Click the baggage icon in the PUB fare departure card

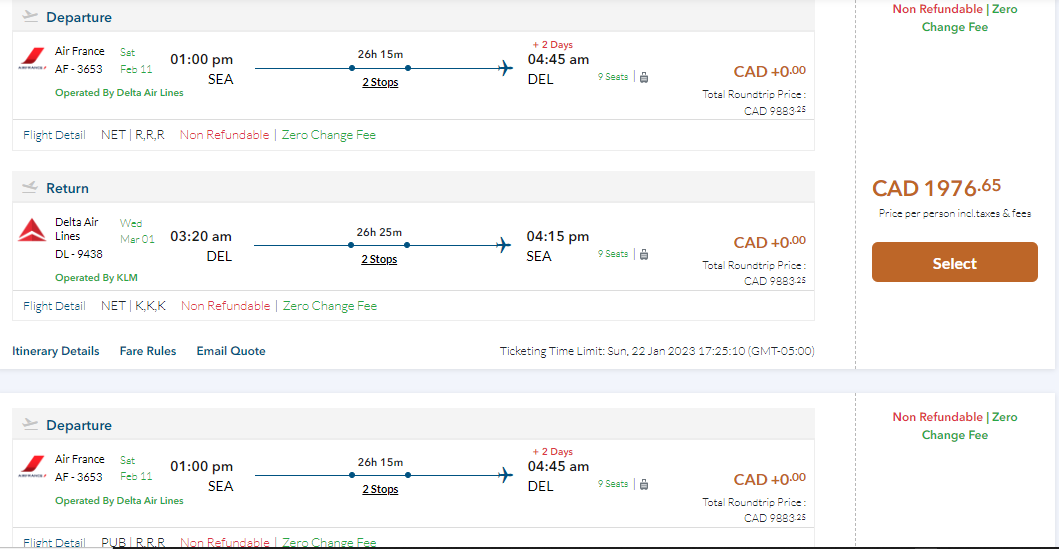pyautogui.click(x=643, y=484)
